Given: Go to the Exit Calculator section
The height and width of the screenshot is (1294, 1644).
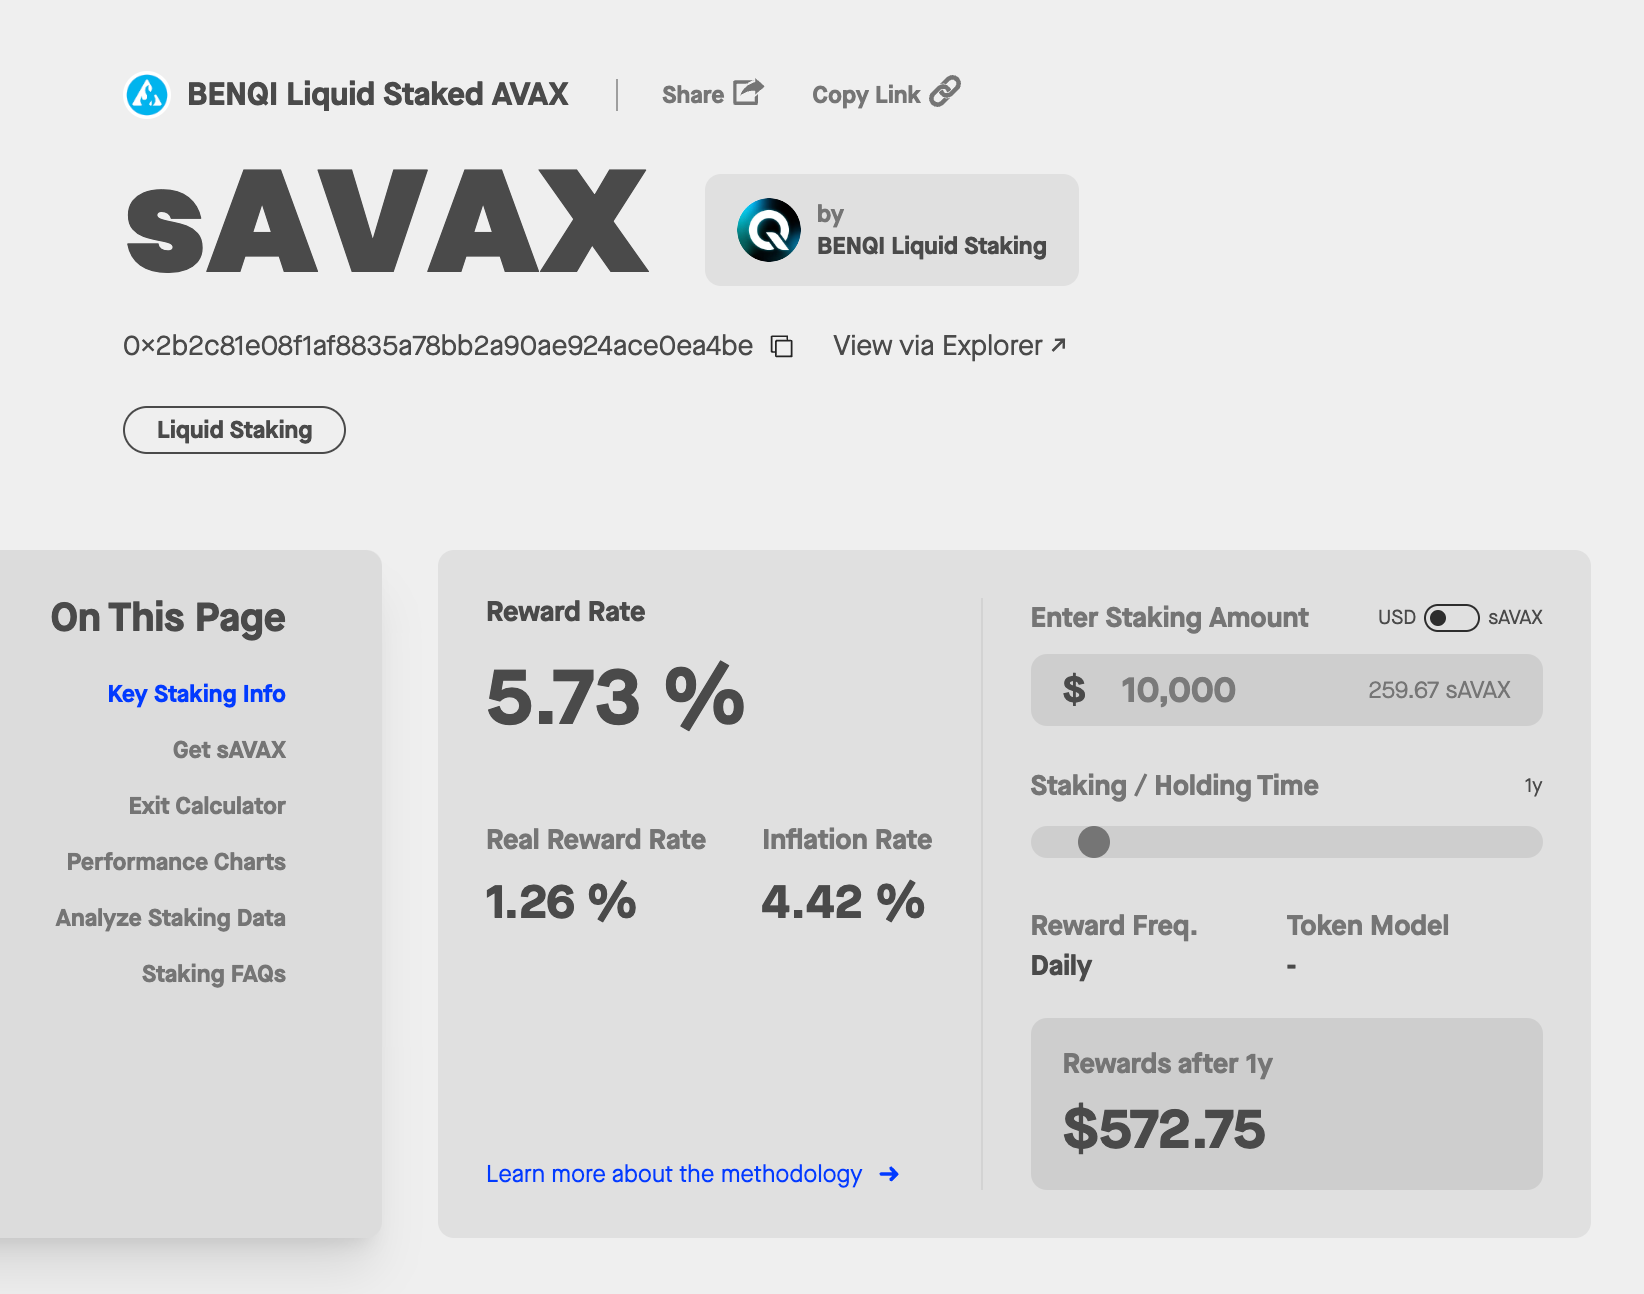Looking at the screenshot, I should pos(207,806).
